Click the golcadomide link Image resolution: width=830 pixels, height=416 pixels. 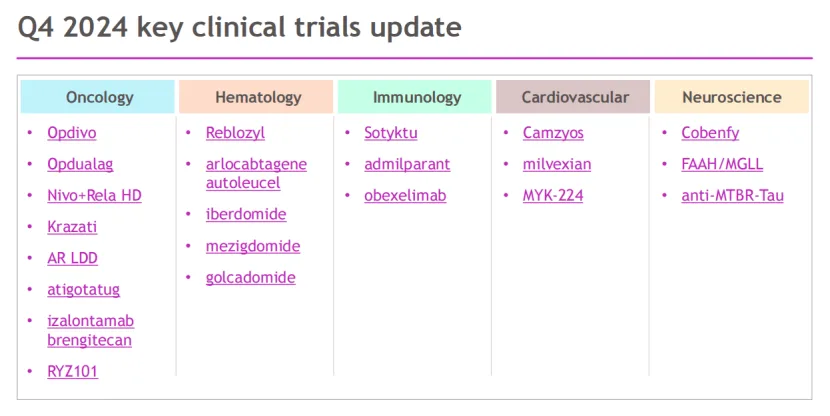[x=250, y=277]
